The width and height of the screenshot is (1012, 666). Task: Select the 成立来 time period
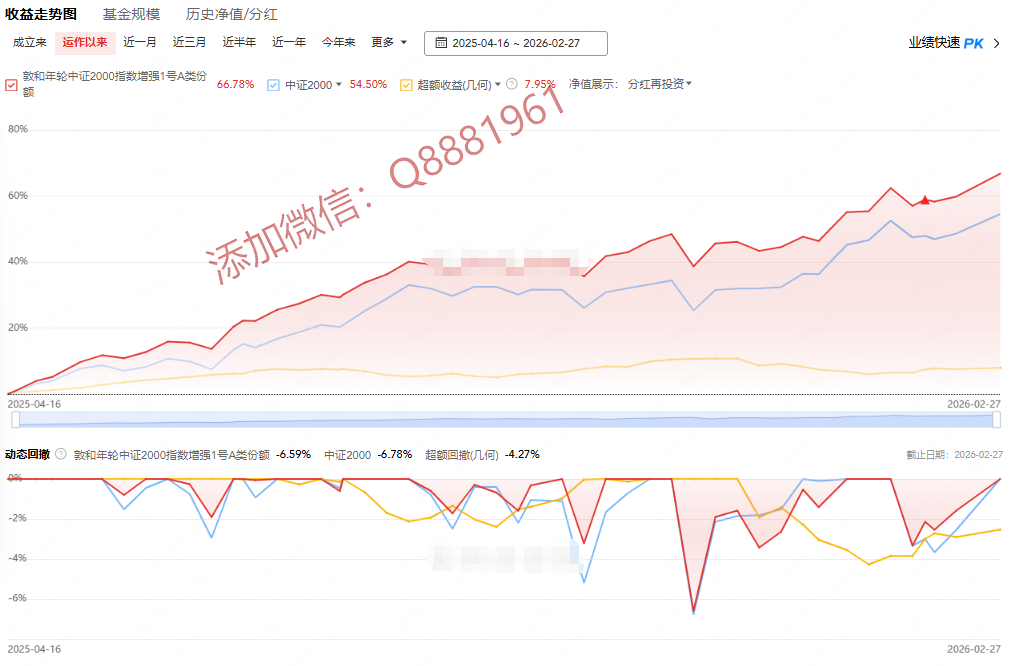coord(30,42)
